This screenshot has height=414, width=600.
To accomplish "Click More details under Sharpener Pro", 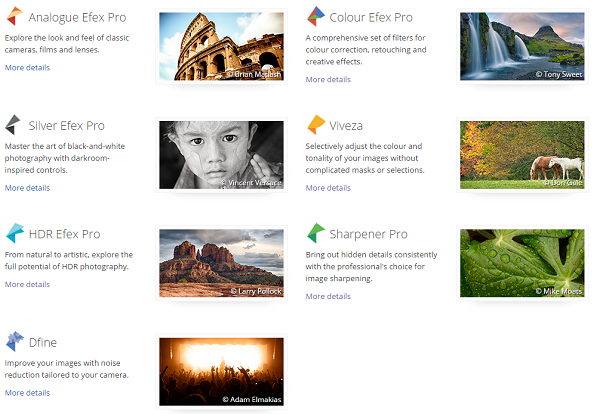I will point(328,296).
